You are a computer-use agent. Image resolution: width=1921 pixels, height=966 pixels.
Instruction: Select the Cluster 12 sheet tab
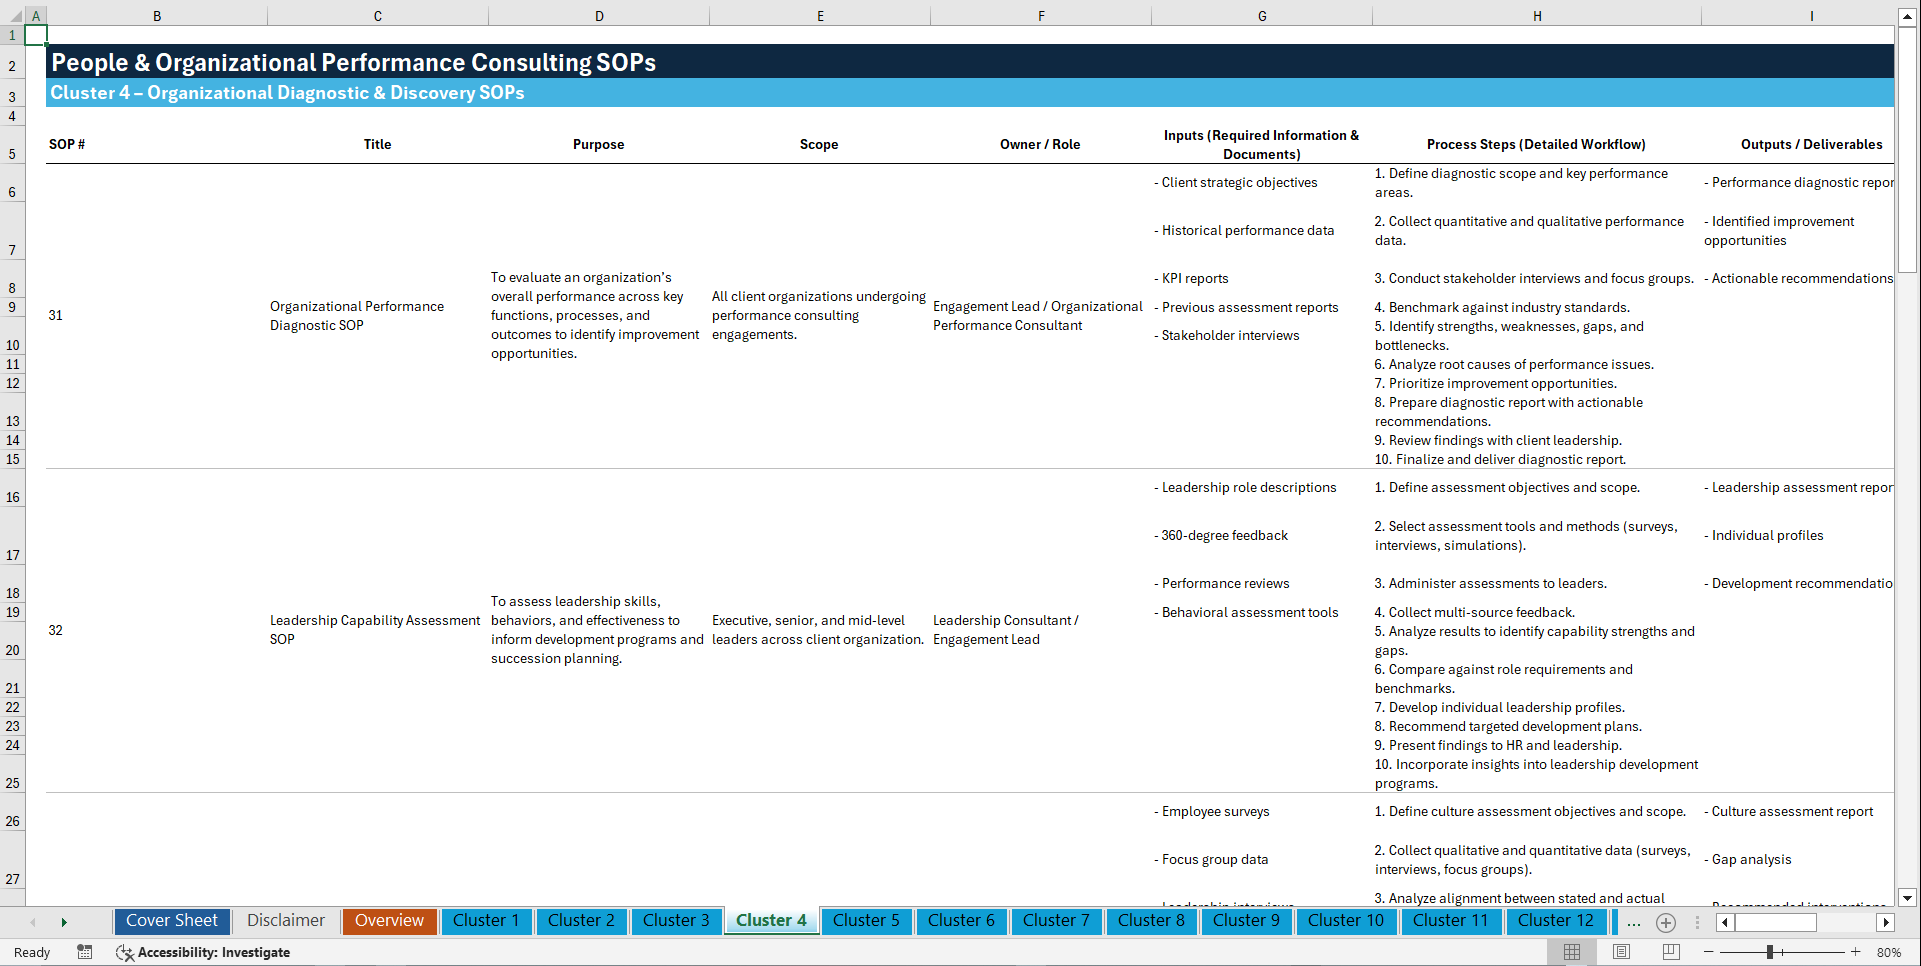point(1556,920)
